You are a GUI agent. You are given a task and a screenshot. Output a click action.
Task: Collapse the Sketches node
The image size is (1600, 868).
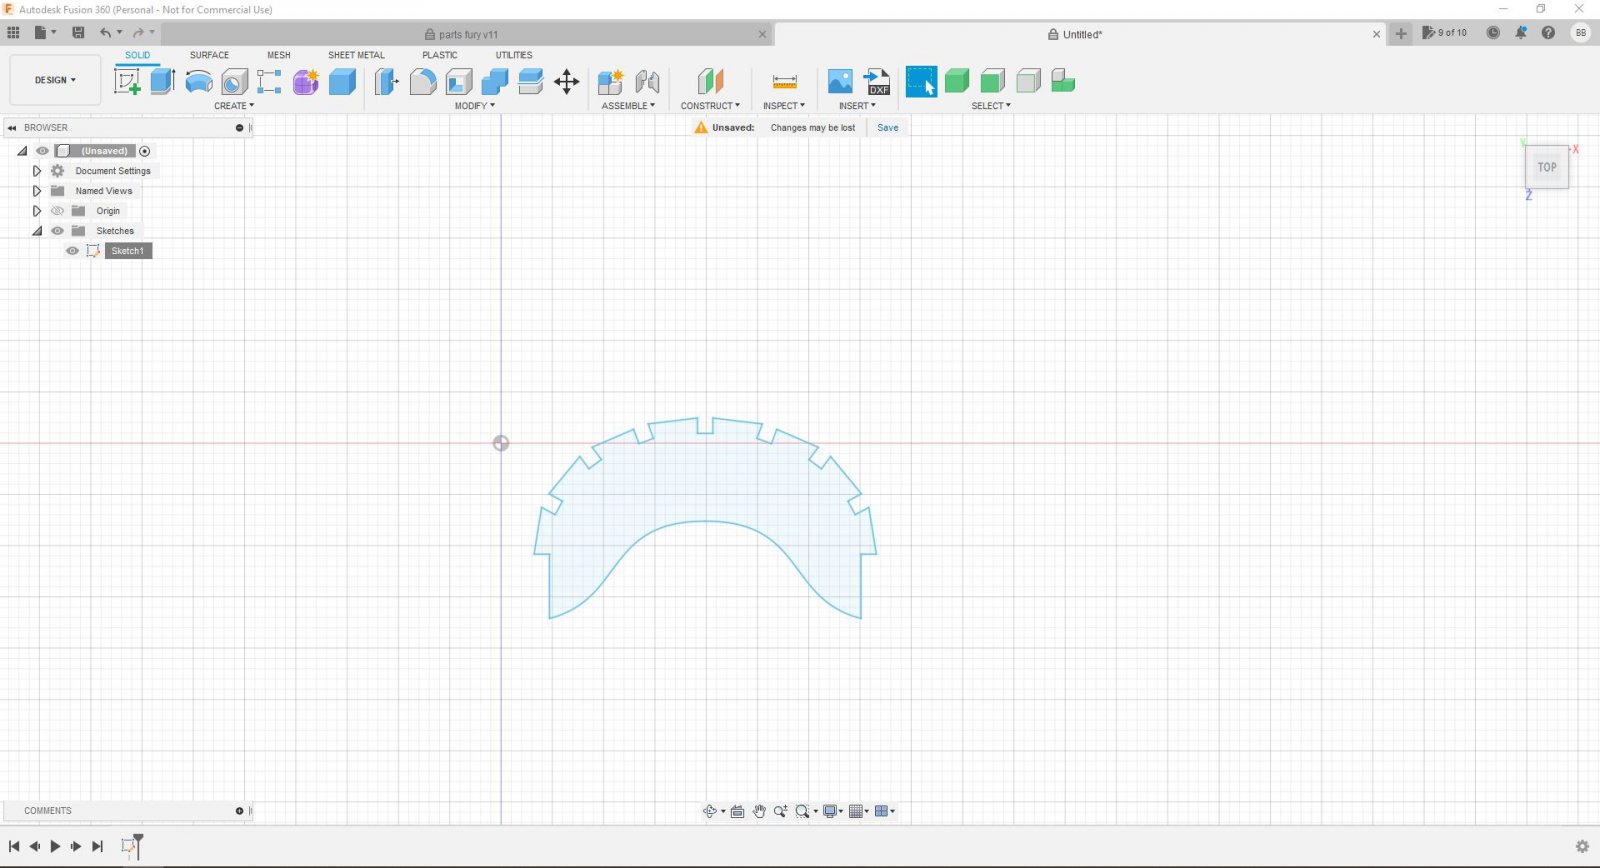coord(37,231)
